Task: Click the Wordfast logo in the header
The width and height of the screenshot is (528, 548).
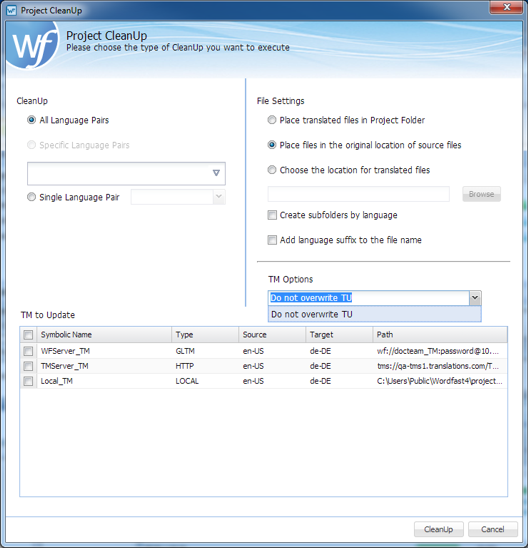Action: click(x=32, y=45)
